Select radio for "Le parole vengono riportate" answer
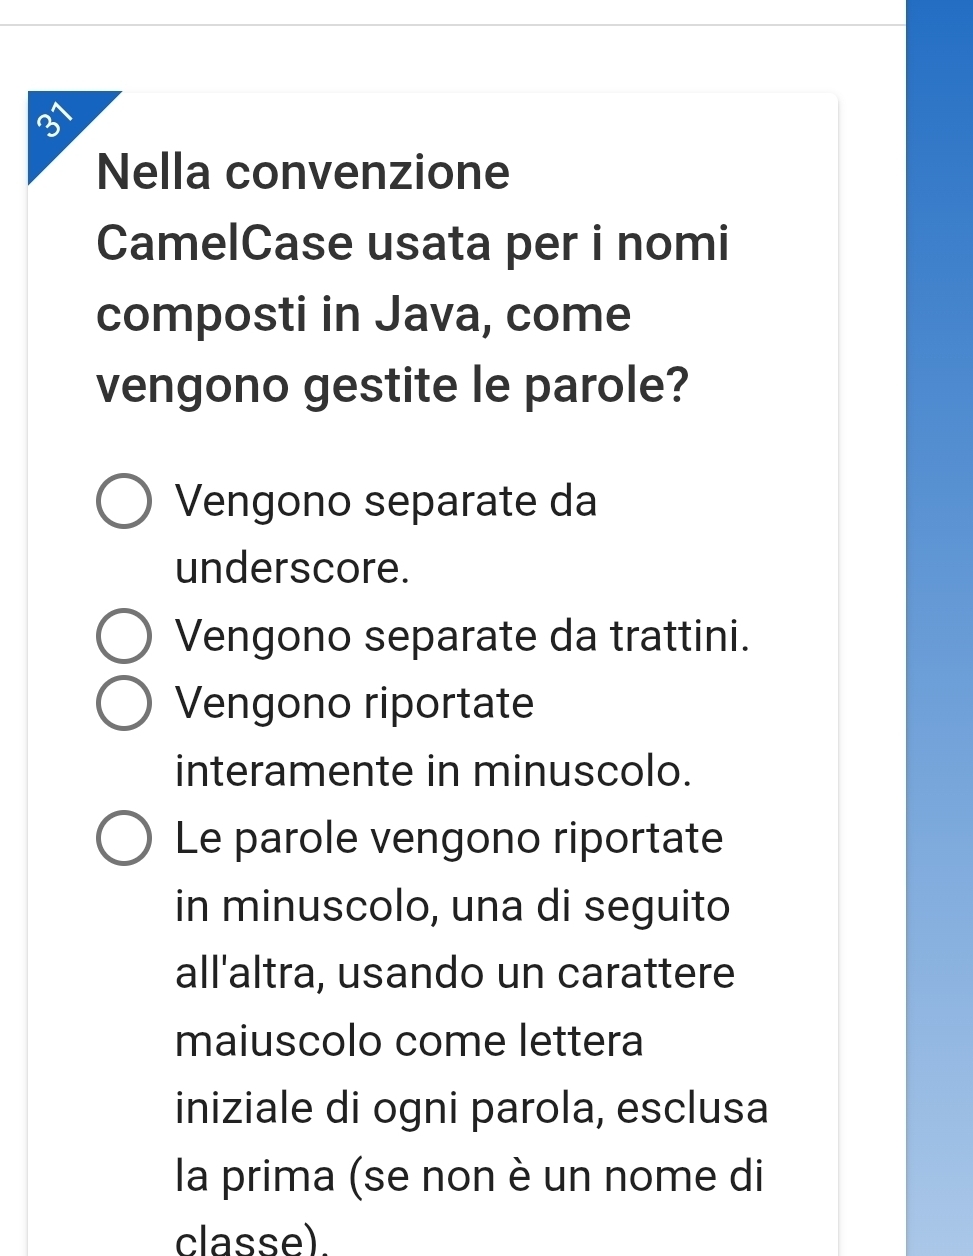 point(124,838)
